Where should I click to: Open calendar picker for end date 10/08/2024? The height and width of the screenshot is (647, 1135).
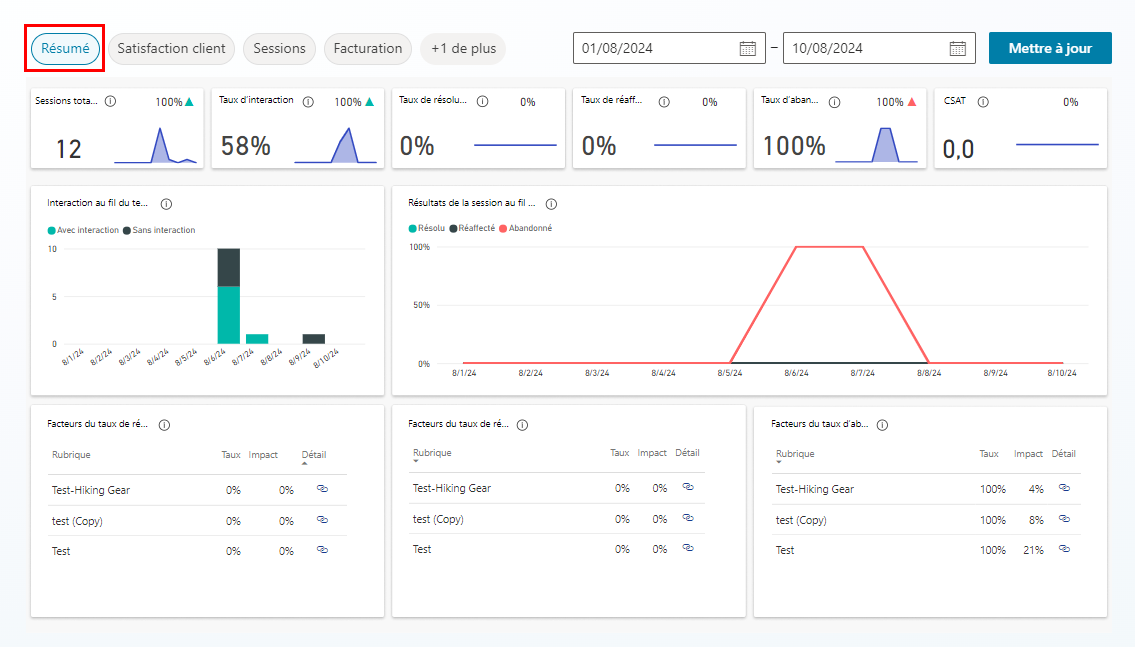coord(958,48)
